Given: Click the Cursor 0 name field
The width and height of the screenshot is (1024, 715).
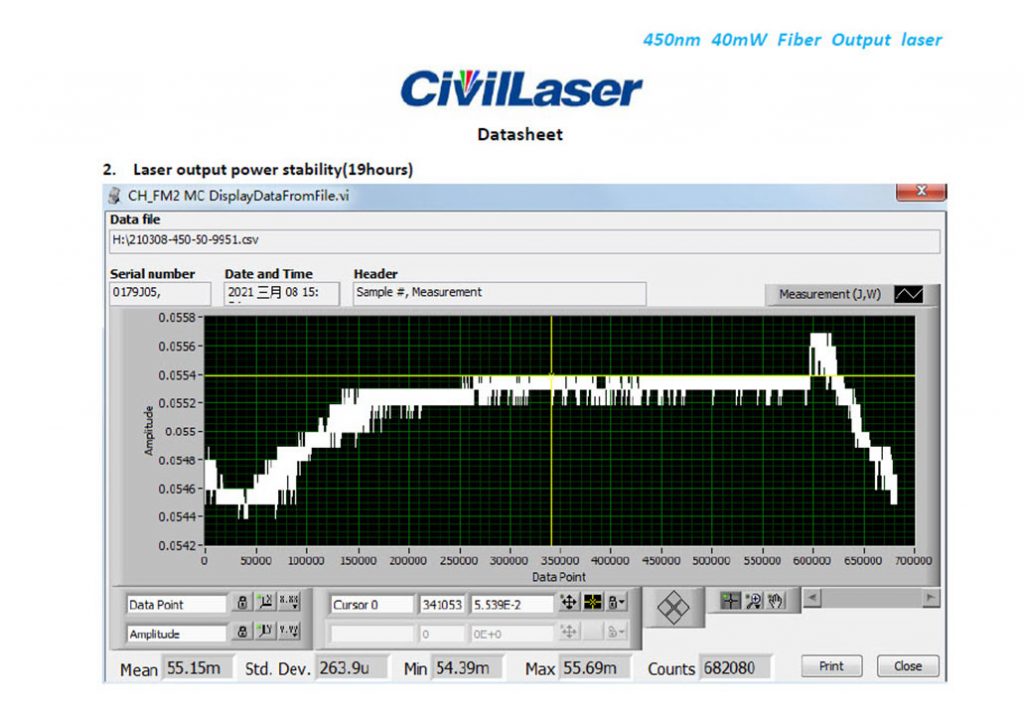Looking at the screenshot, I should 372,605.
